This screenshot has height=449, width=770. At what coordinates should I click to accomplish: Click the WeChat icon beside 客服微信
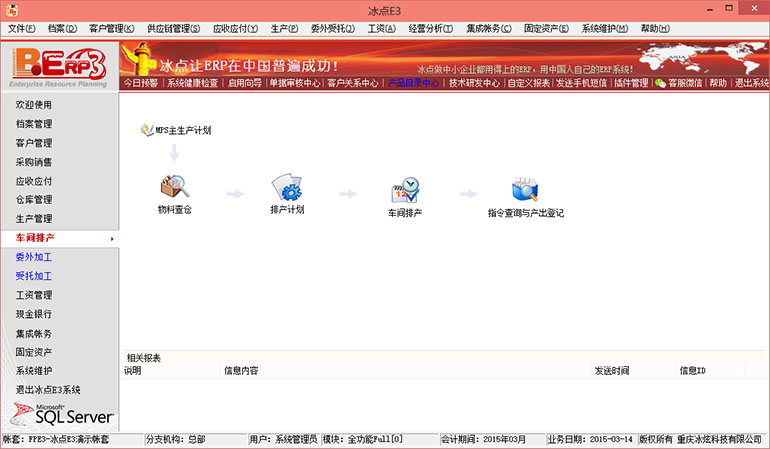click(660, 84)
